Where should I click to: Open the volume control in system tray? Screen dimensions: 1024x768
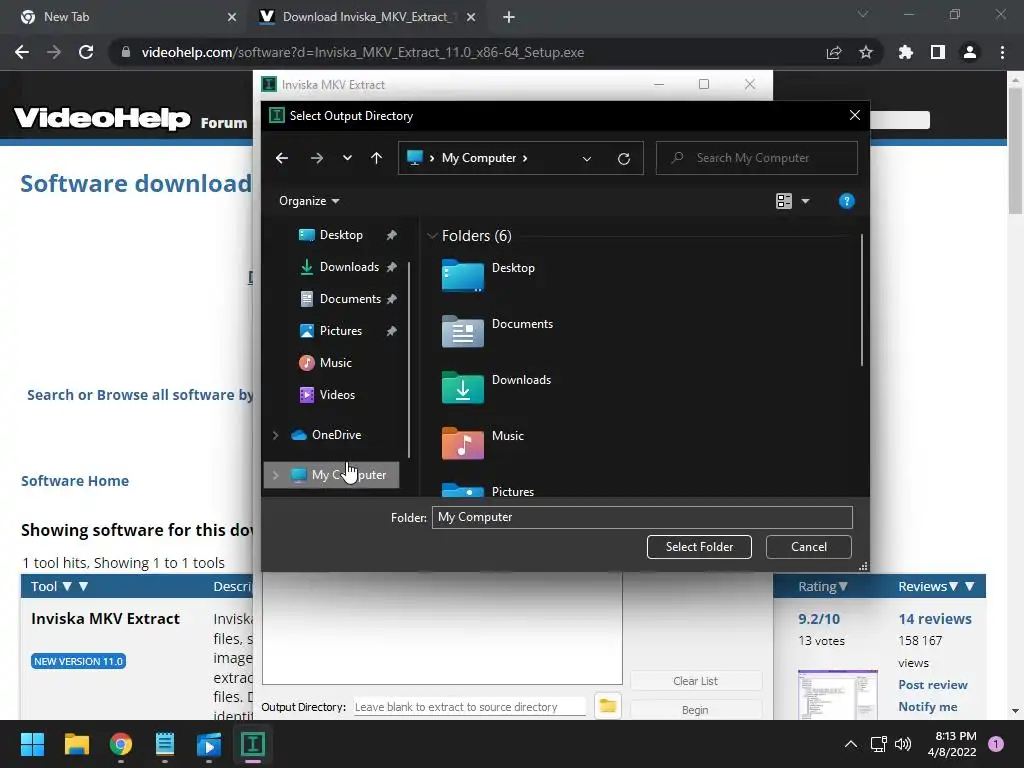pos(903,744)
